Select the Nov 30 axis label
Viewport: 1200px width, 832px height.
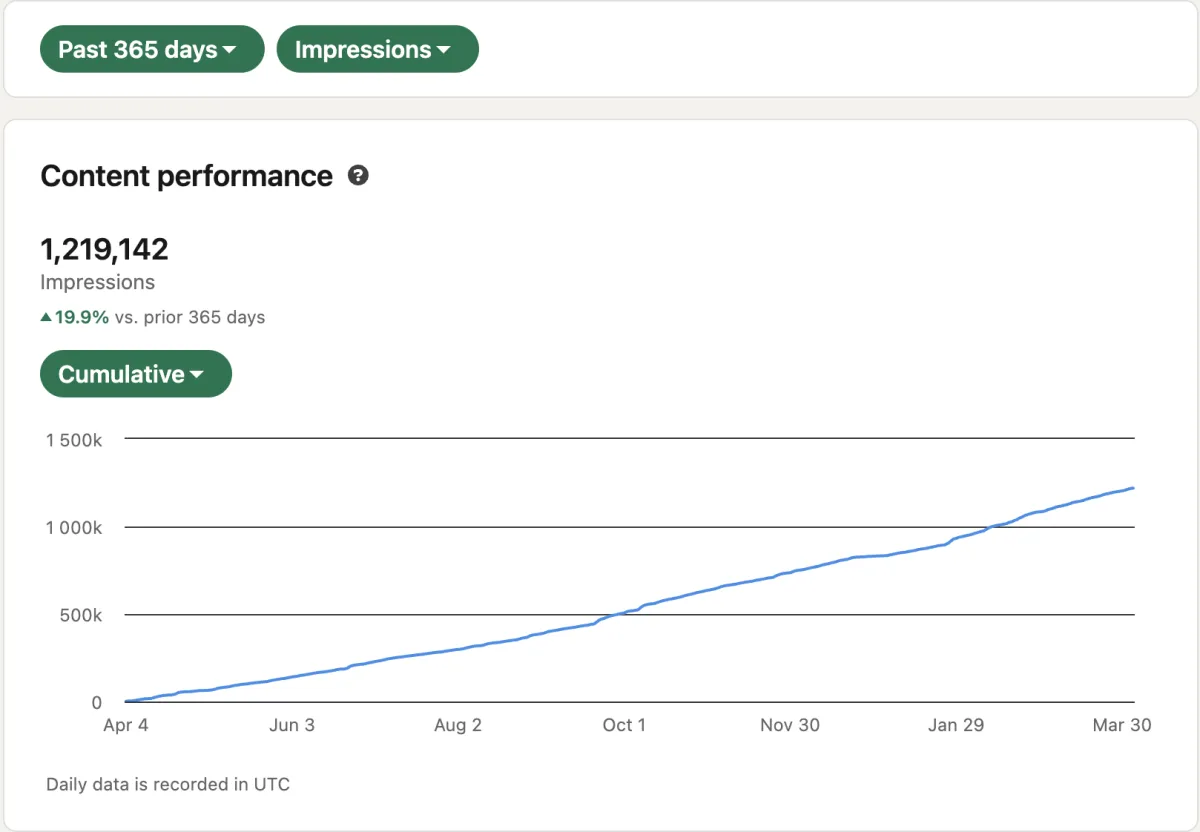click(x=790, y=725)
